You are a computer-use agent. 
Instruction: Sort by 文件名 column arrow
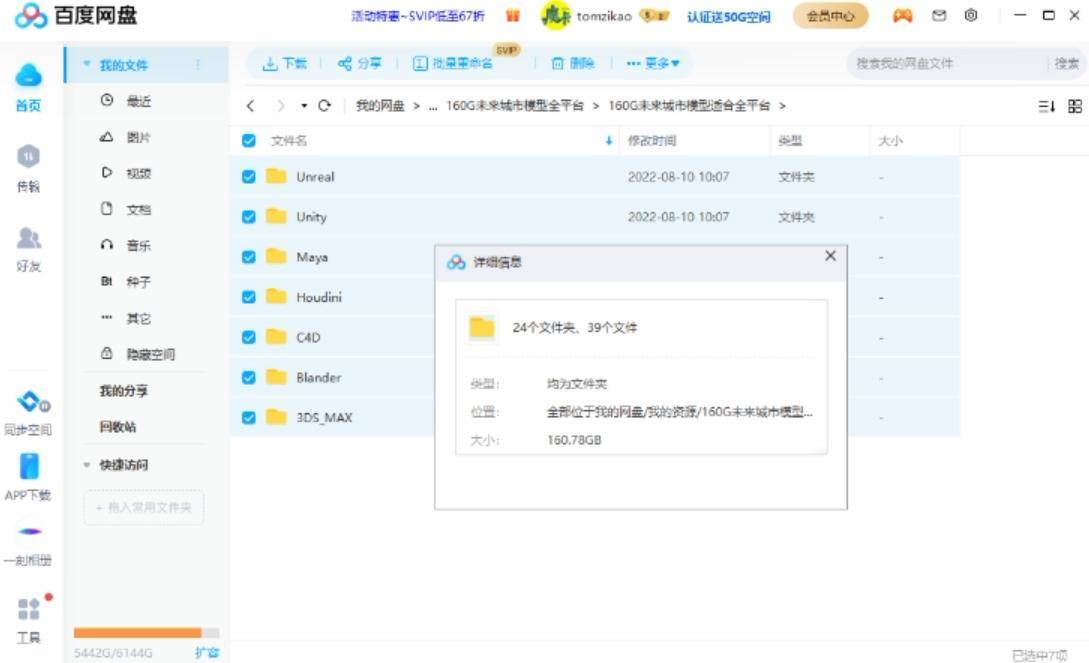609,141
